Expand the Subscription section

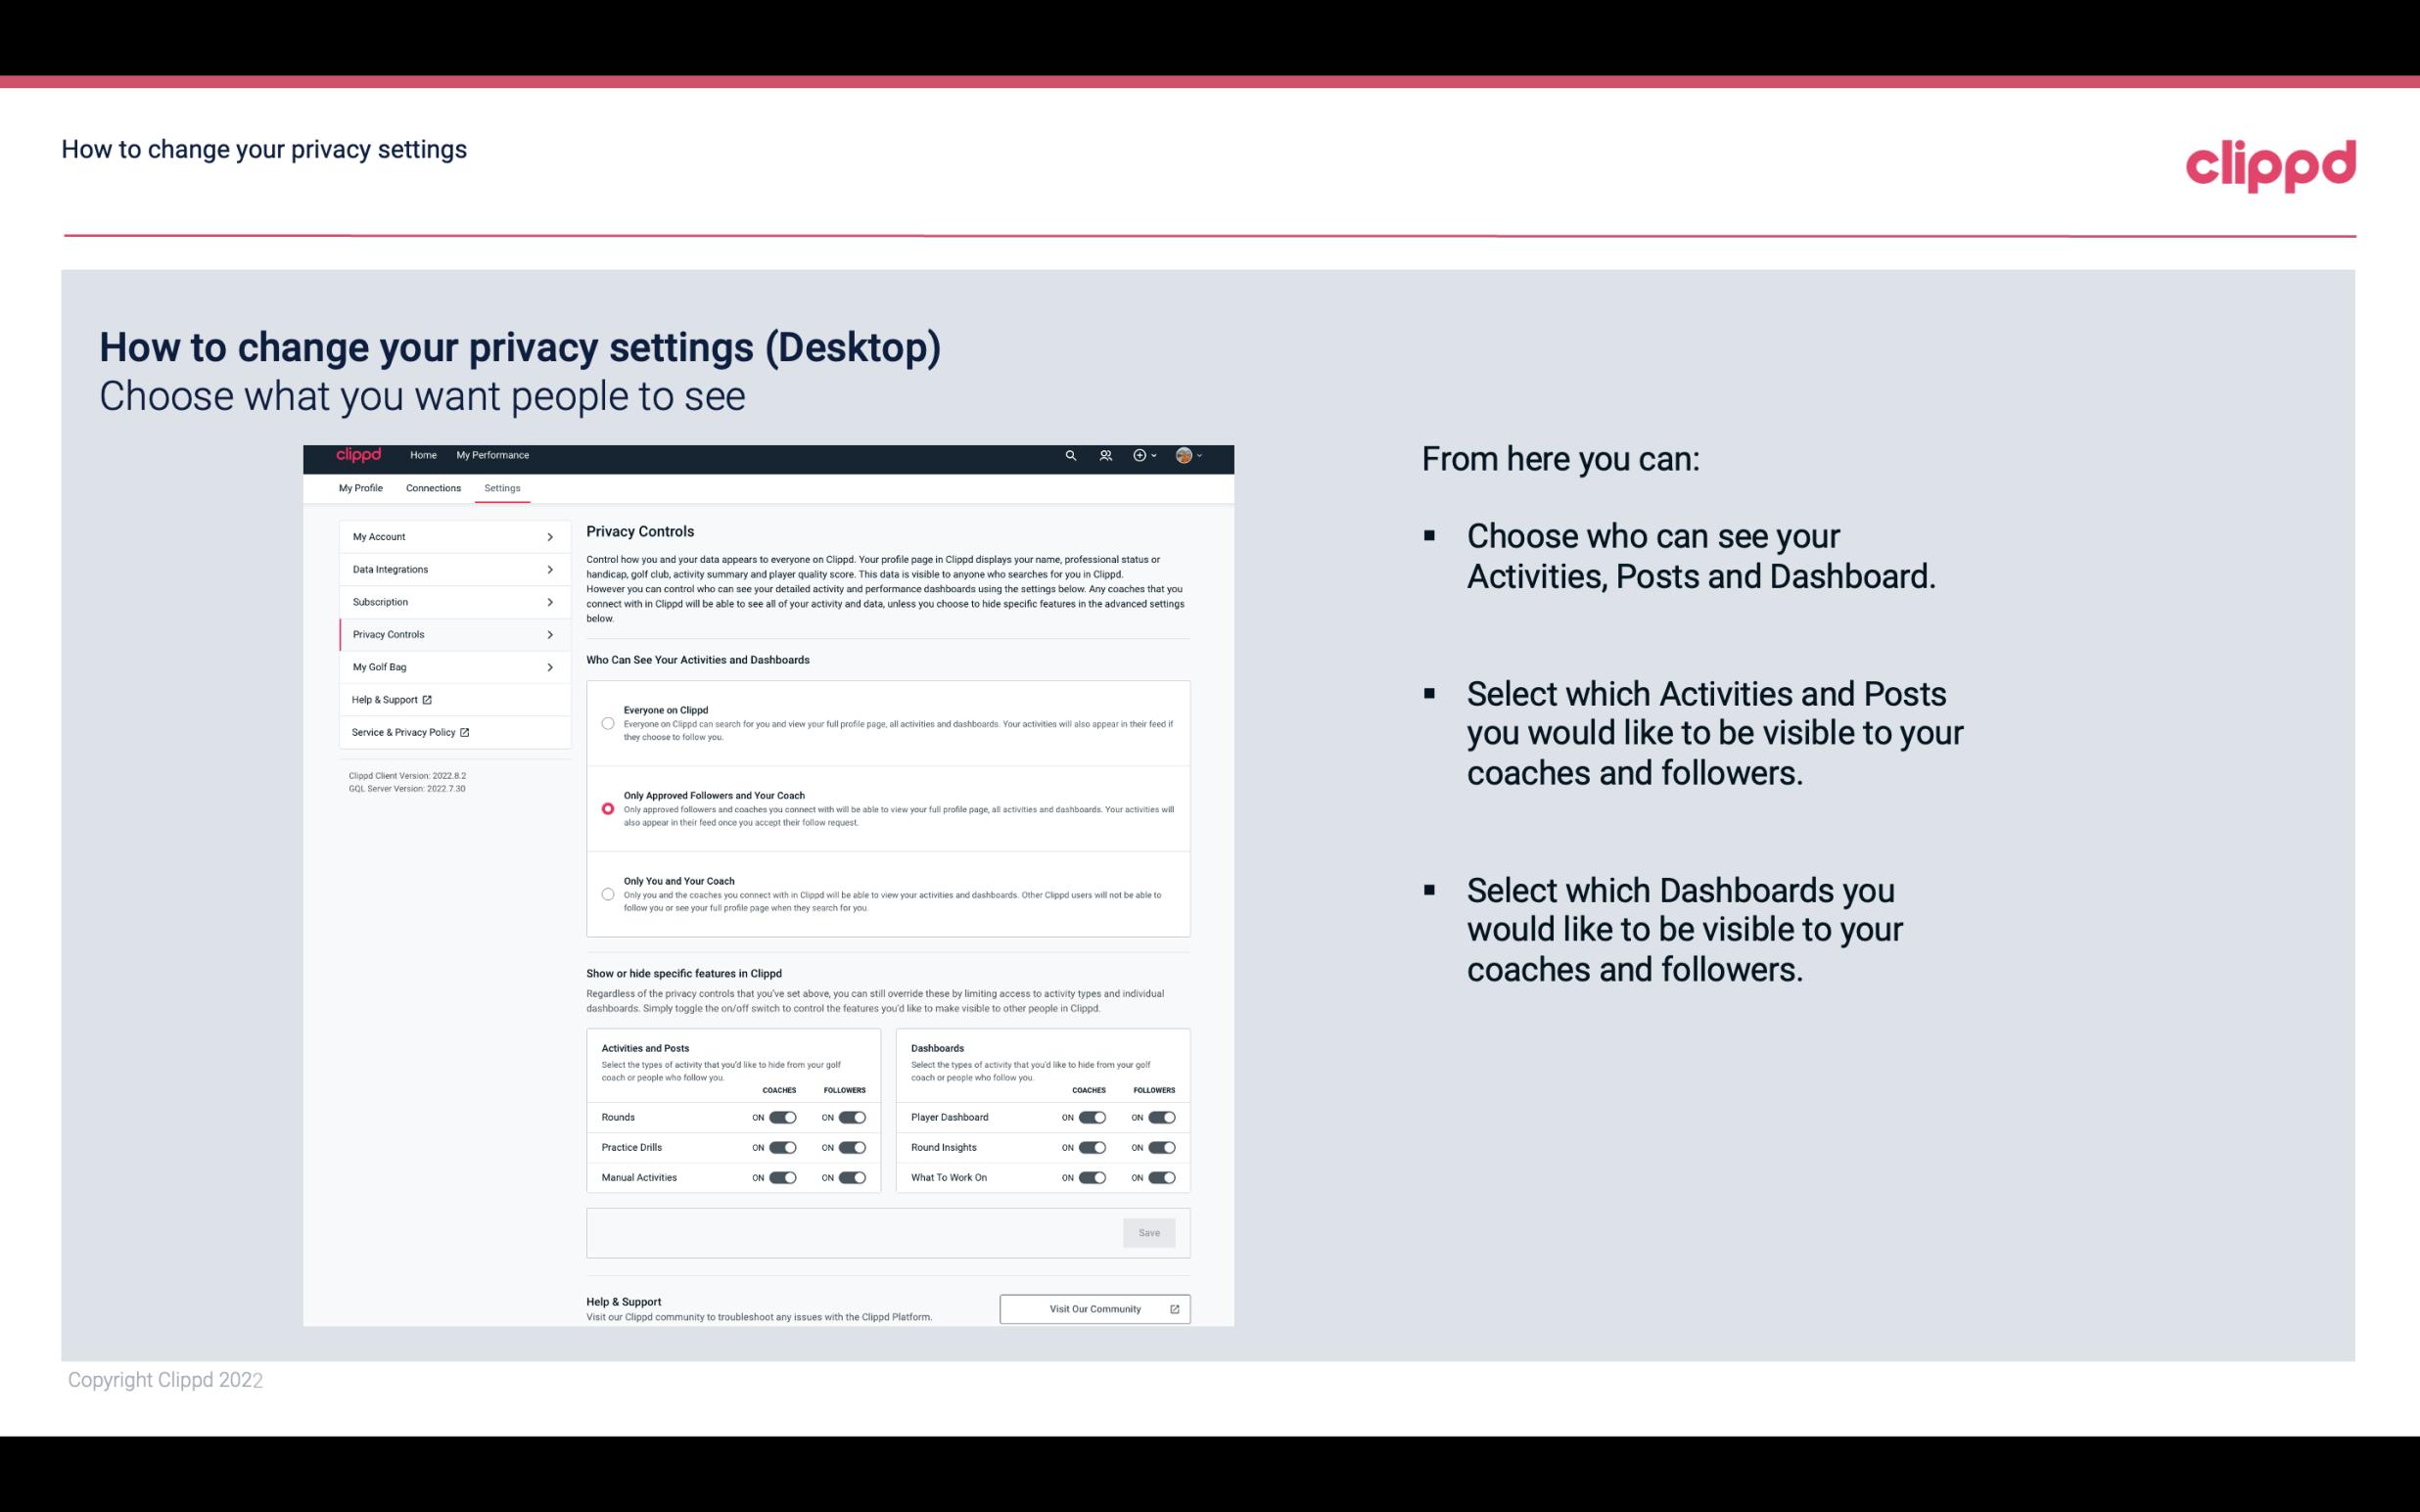point(447,601)
